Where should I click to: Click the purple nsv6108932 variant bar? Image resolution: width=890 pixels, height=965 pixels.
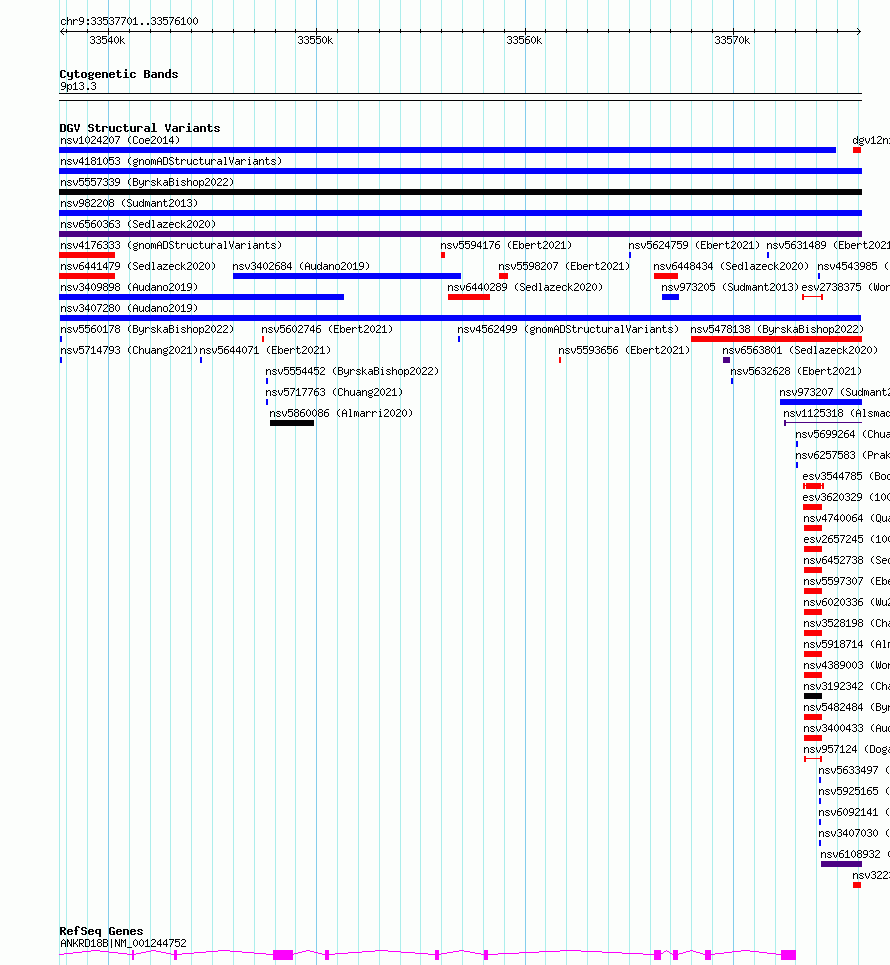pyautogui.click(x=841, y=864)
